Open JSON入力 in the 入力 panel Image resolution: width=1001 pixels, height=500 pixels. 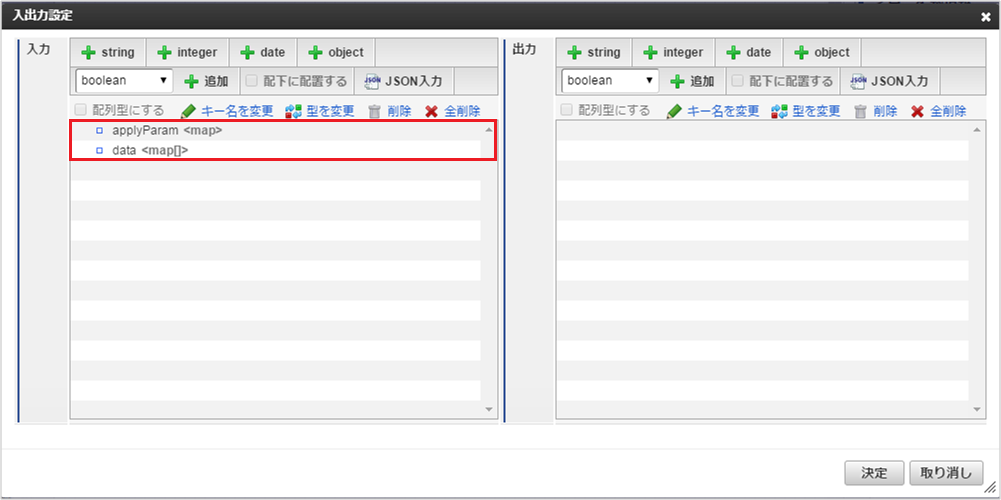[403, 81]
